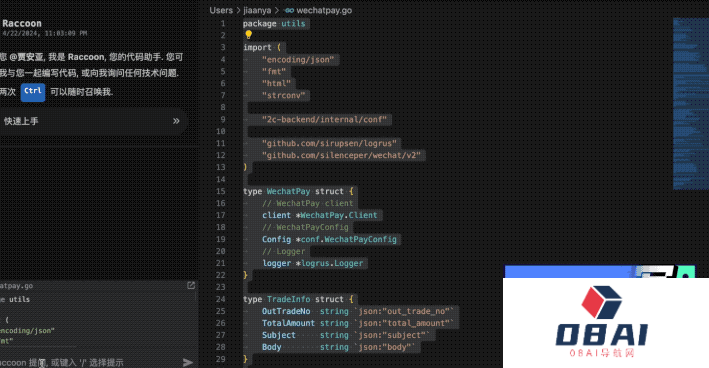
Task: Select jiaanya in the breadcrumb path
Action: pyautogui.click(x=257, y=10)
